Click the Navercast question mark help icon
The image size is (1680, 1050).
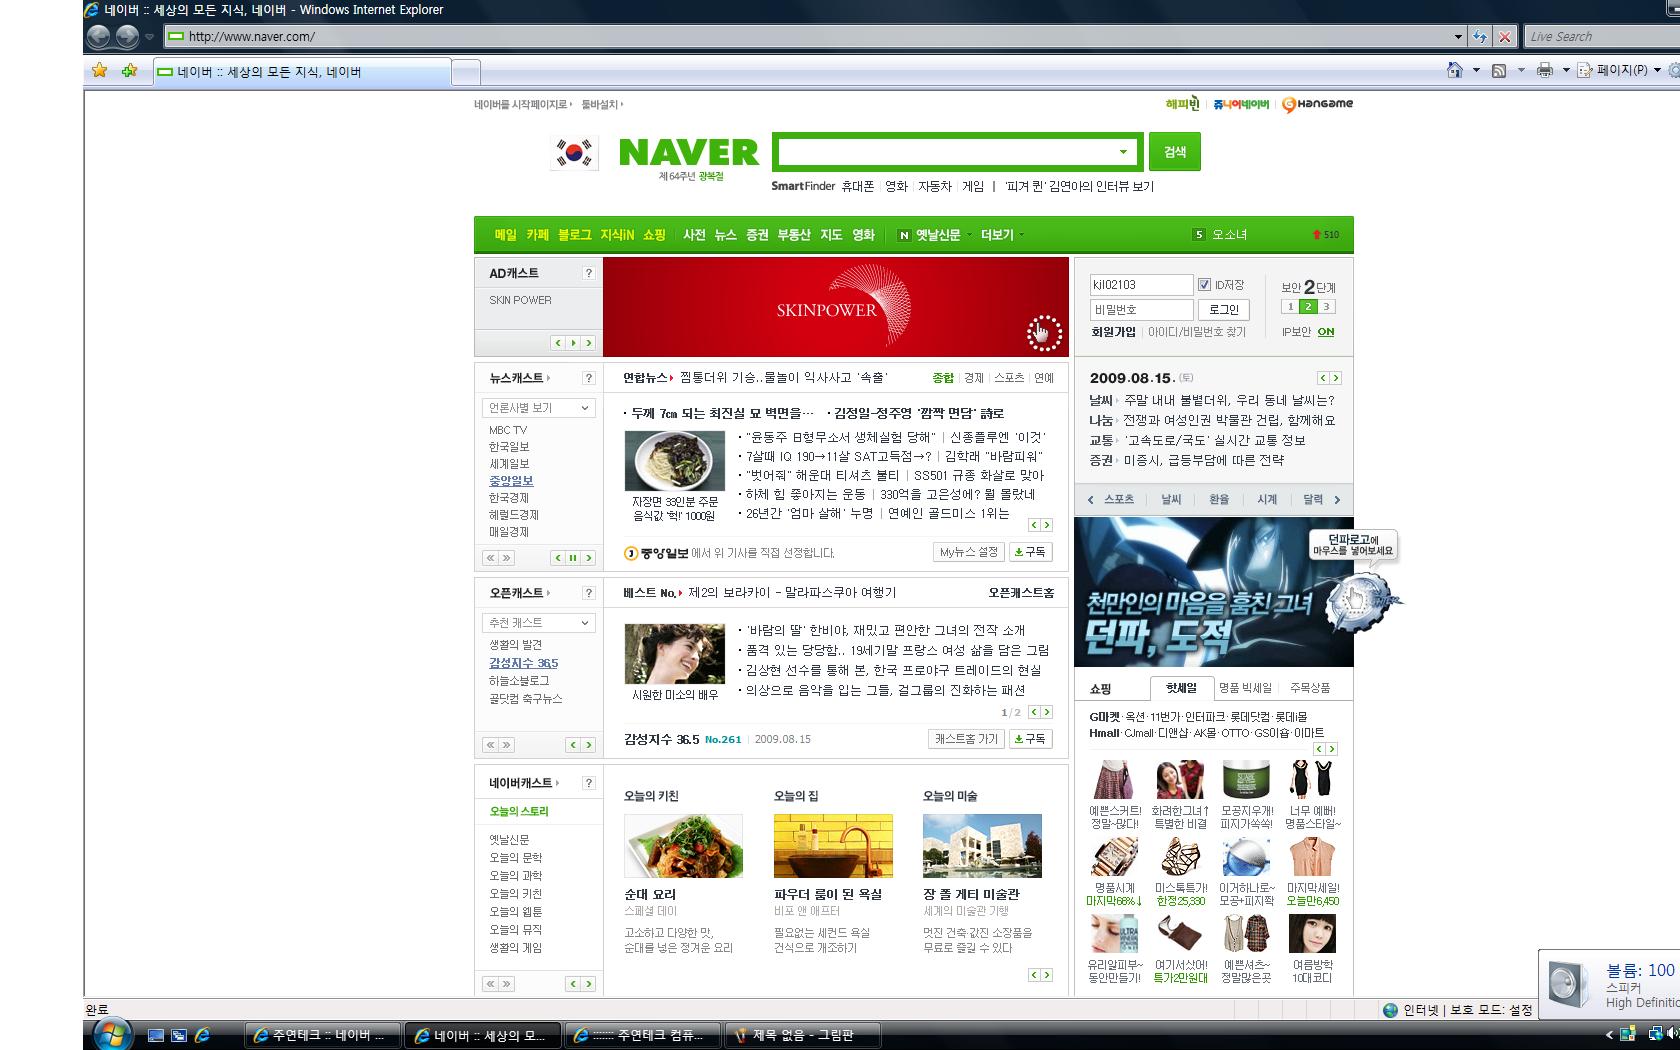pyautogui.click(x=588, y=783)
